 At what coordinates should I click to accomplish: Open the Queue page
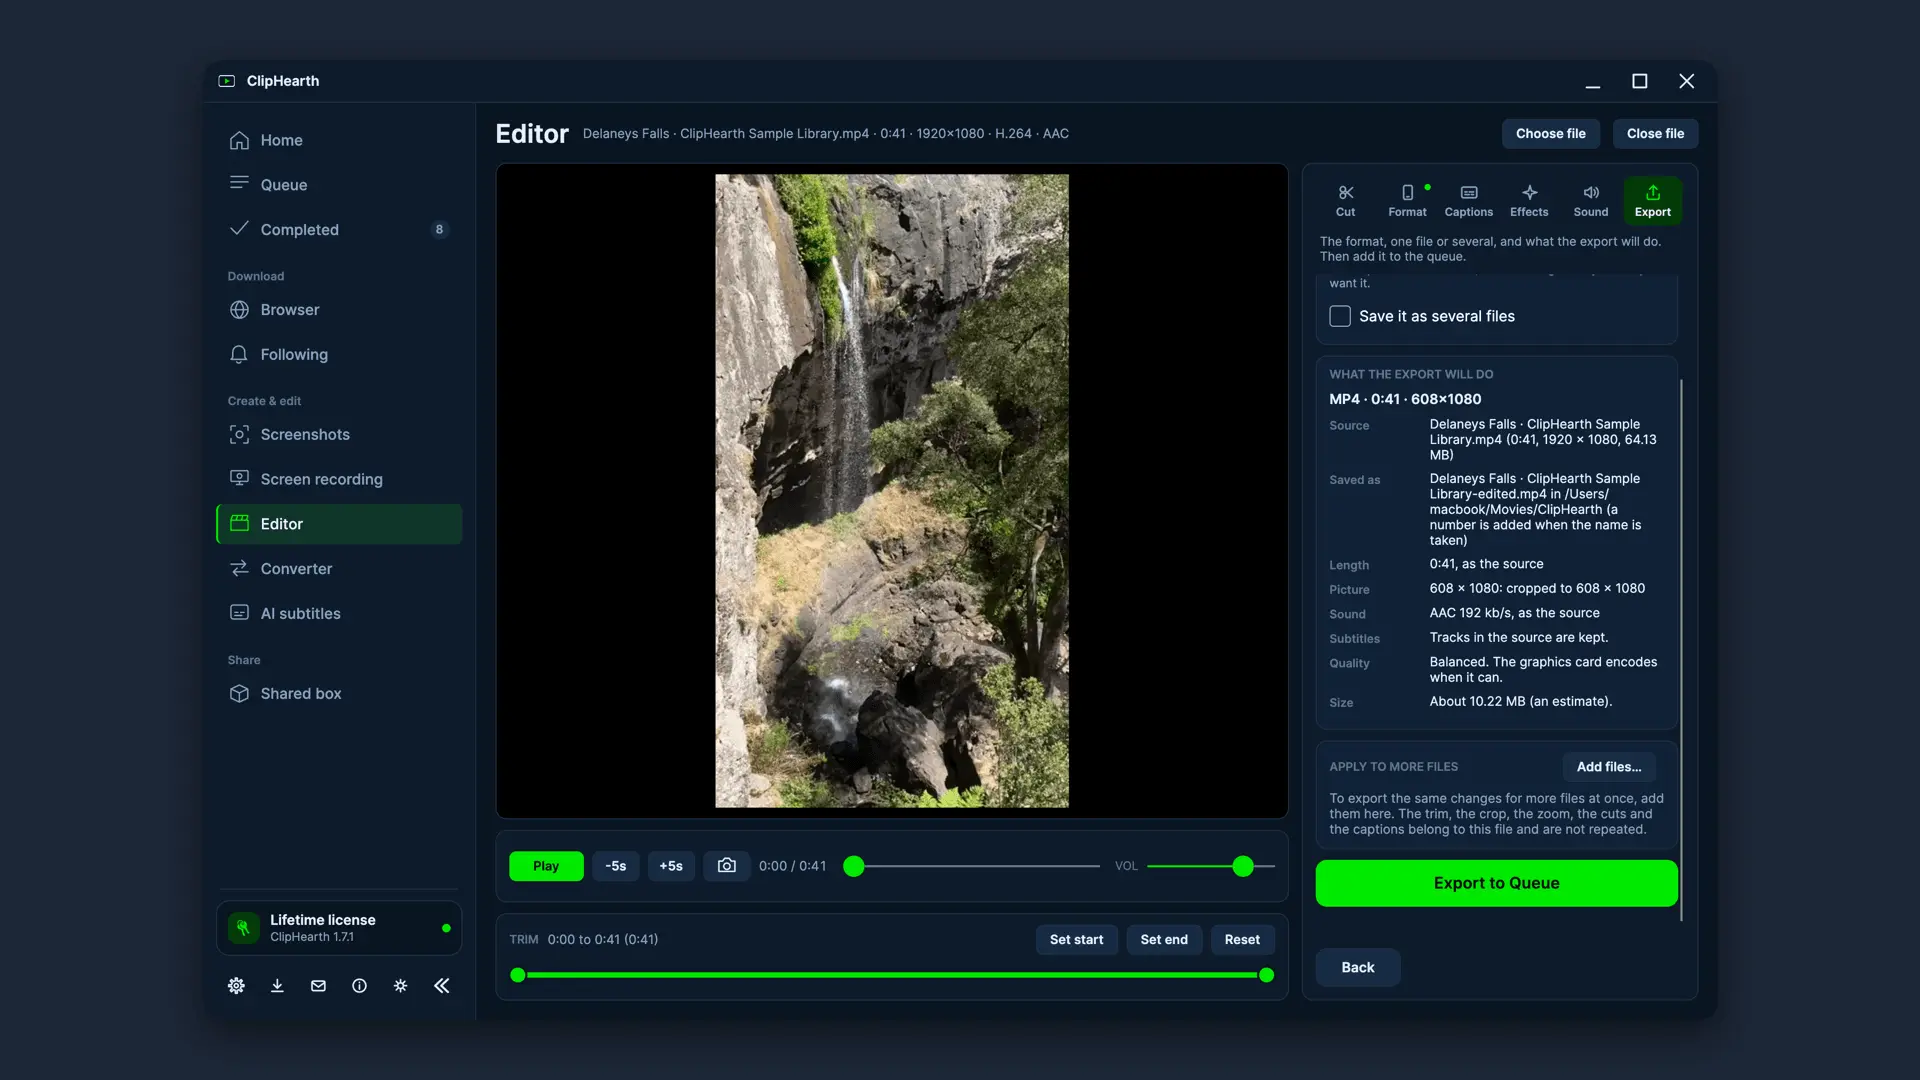(x=339, y=185)
